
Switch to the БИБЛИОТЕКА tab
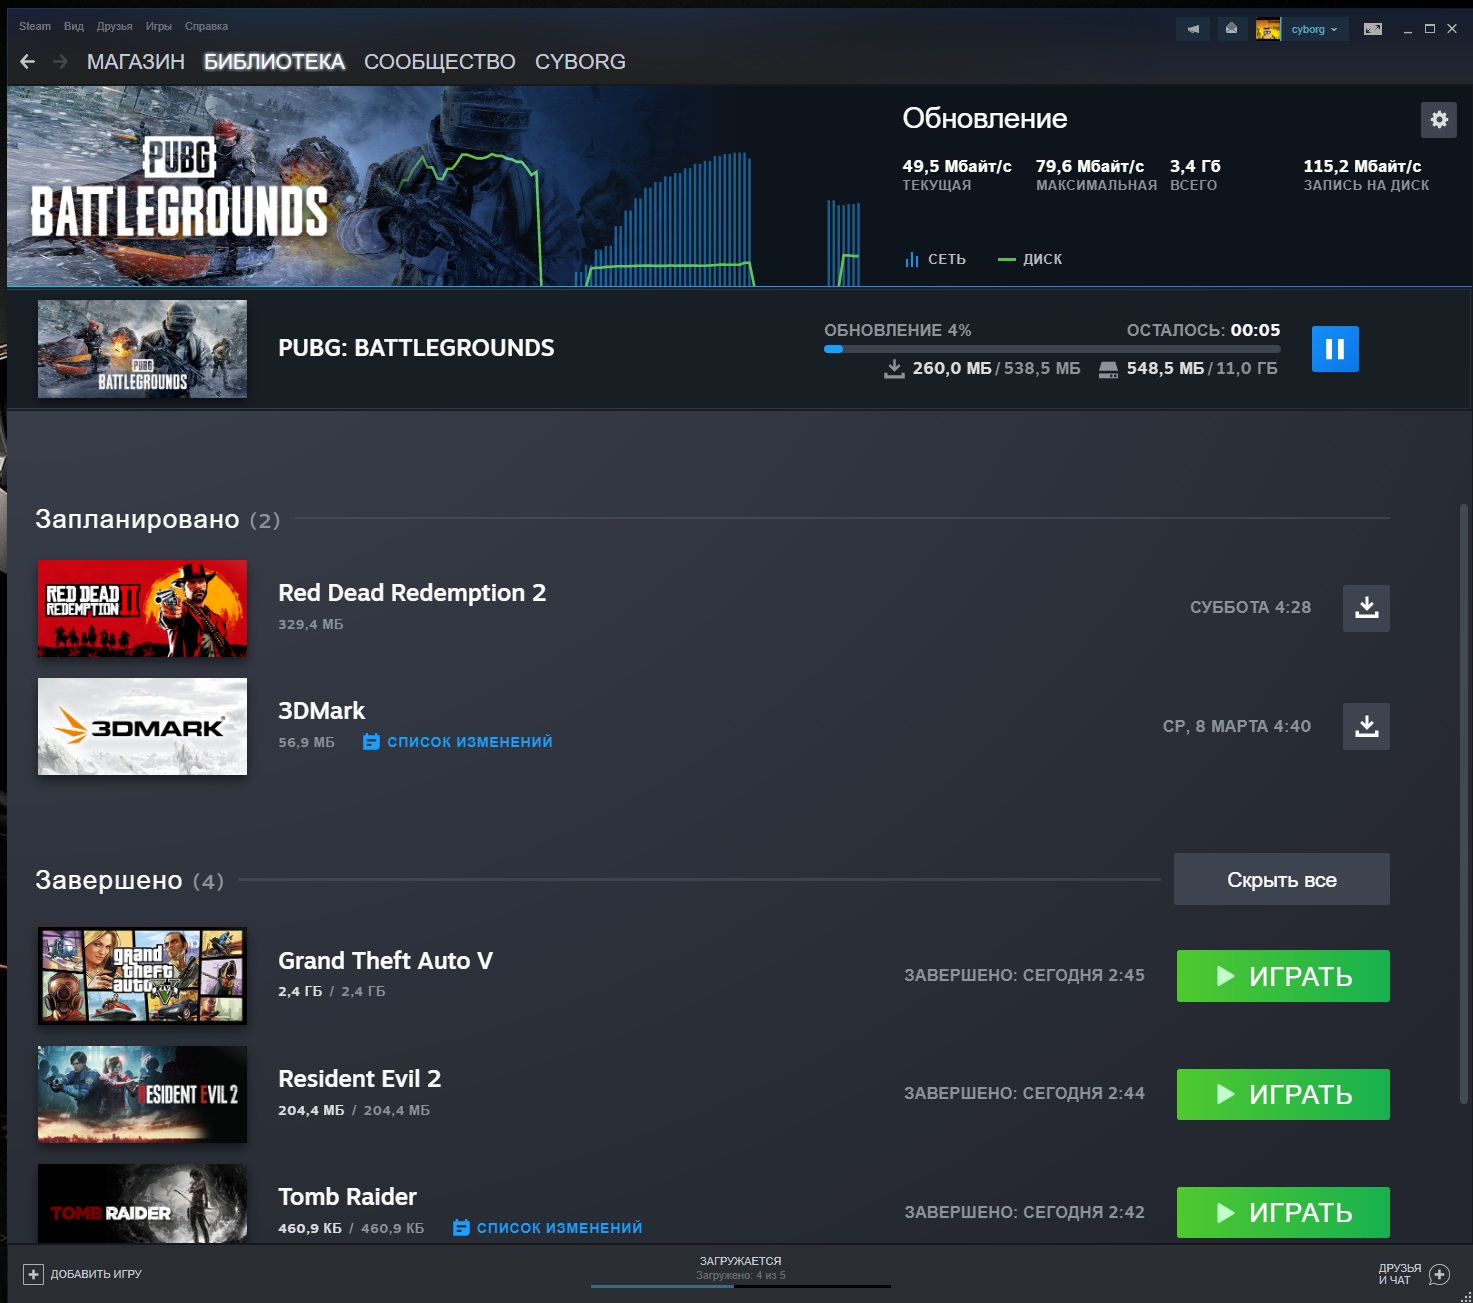point(274,62)
